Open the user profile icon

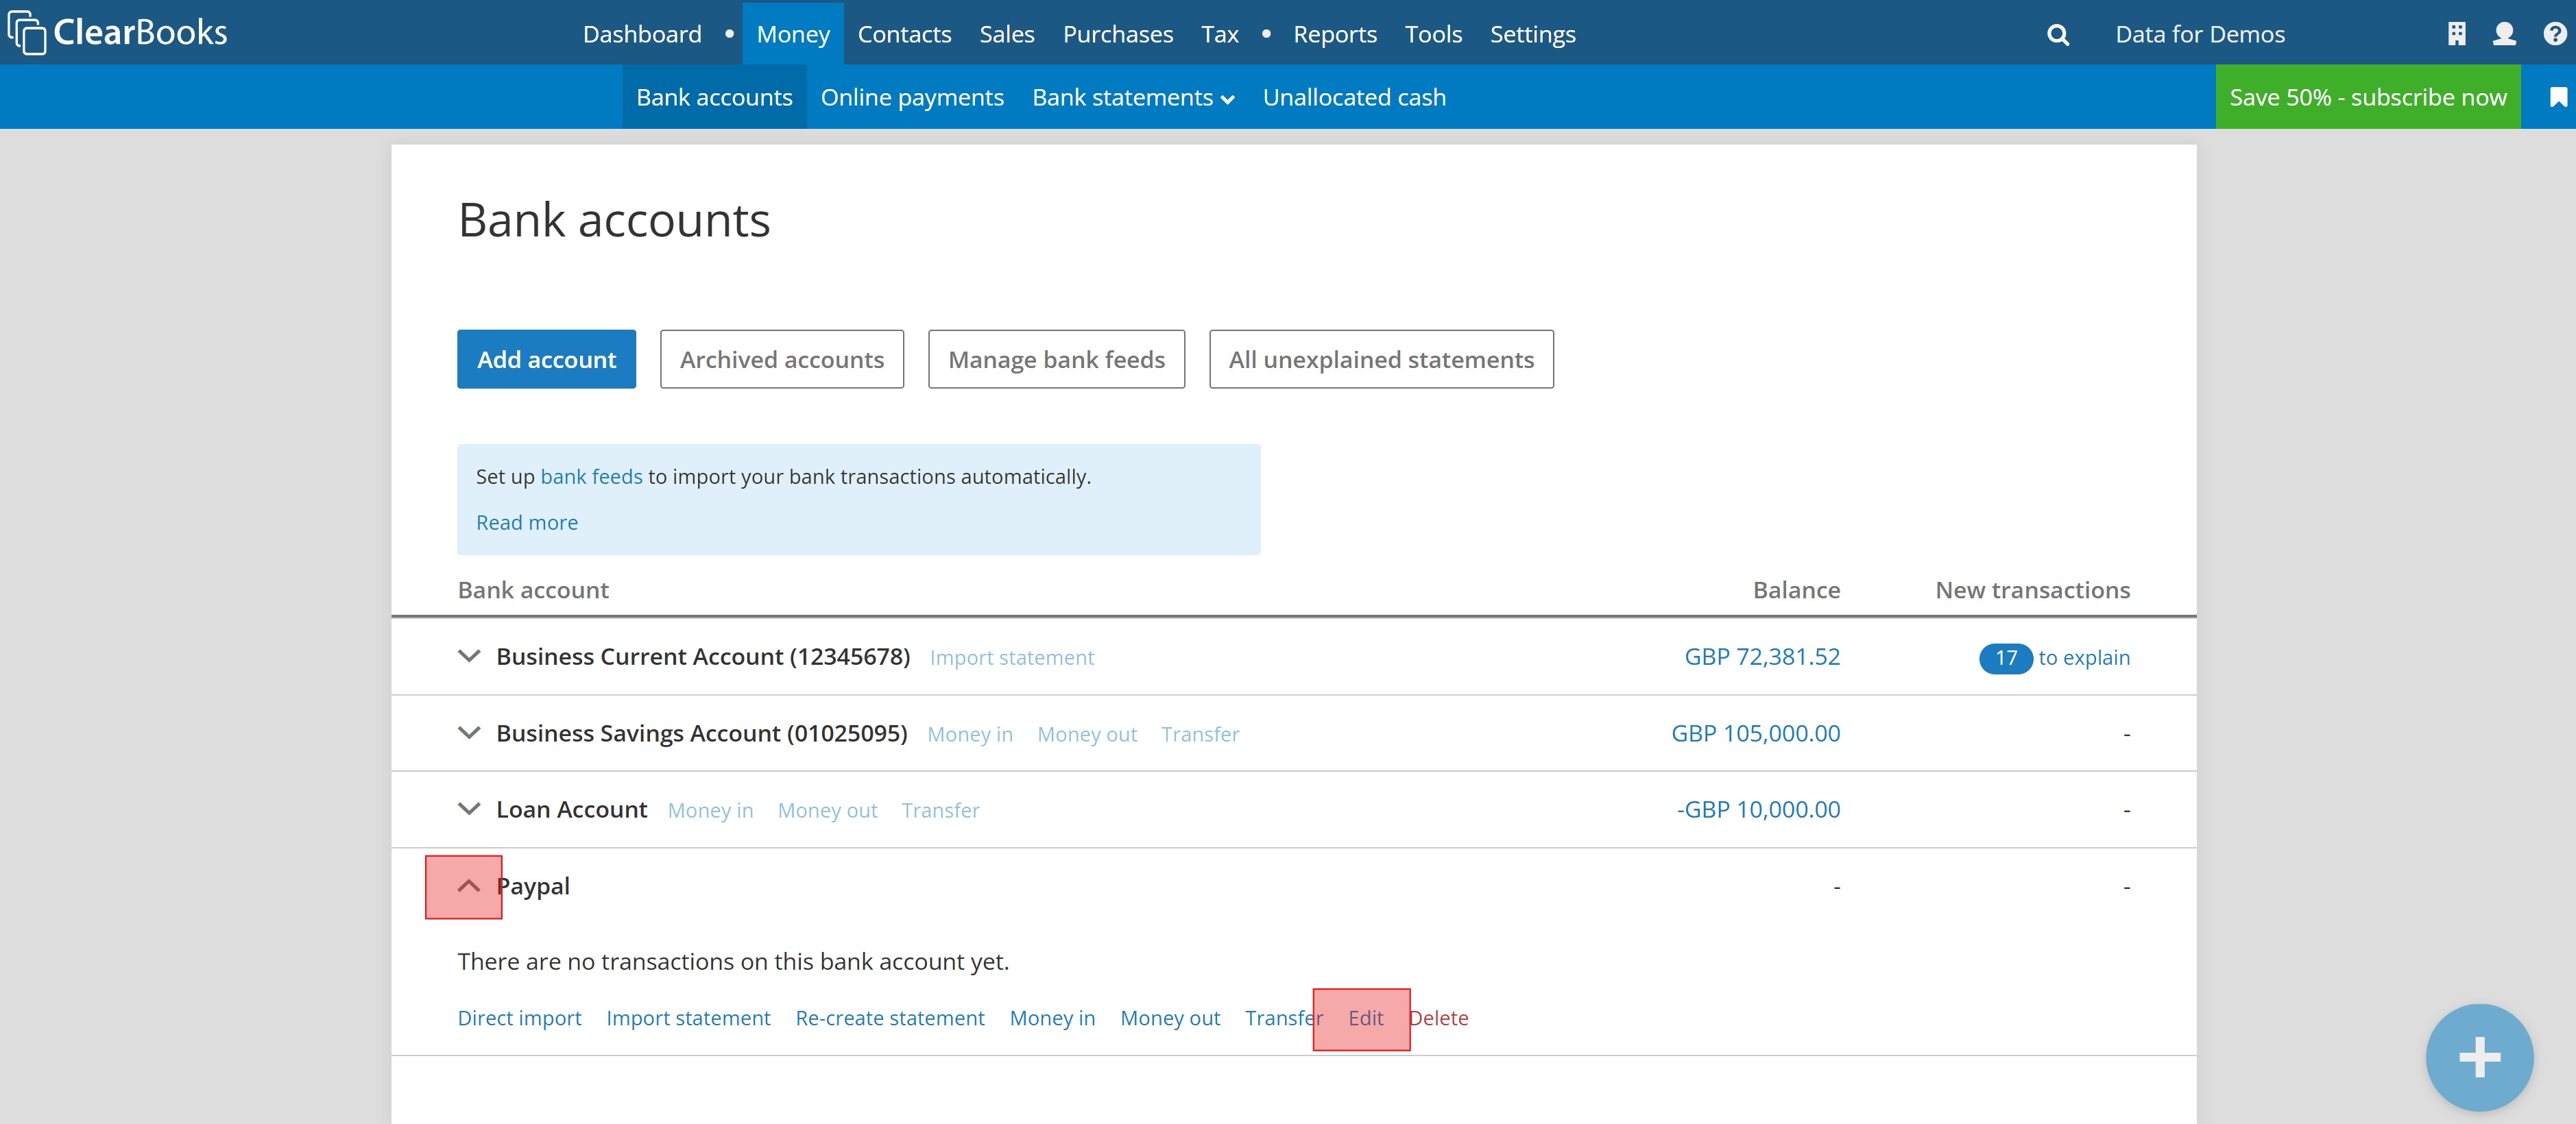coord(2504,34)
